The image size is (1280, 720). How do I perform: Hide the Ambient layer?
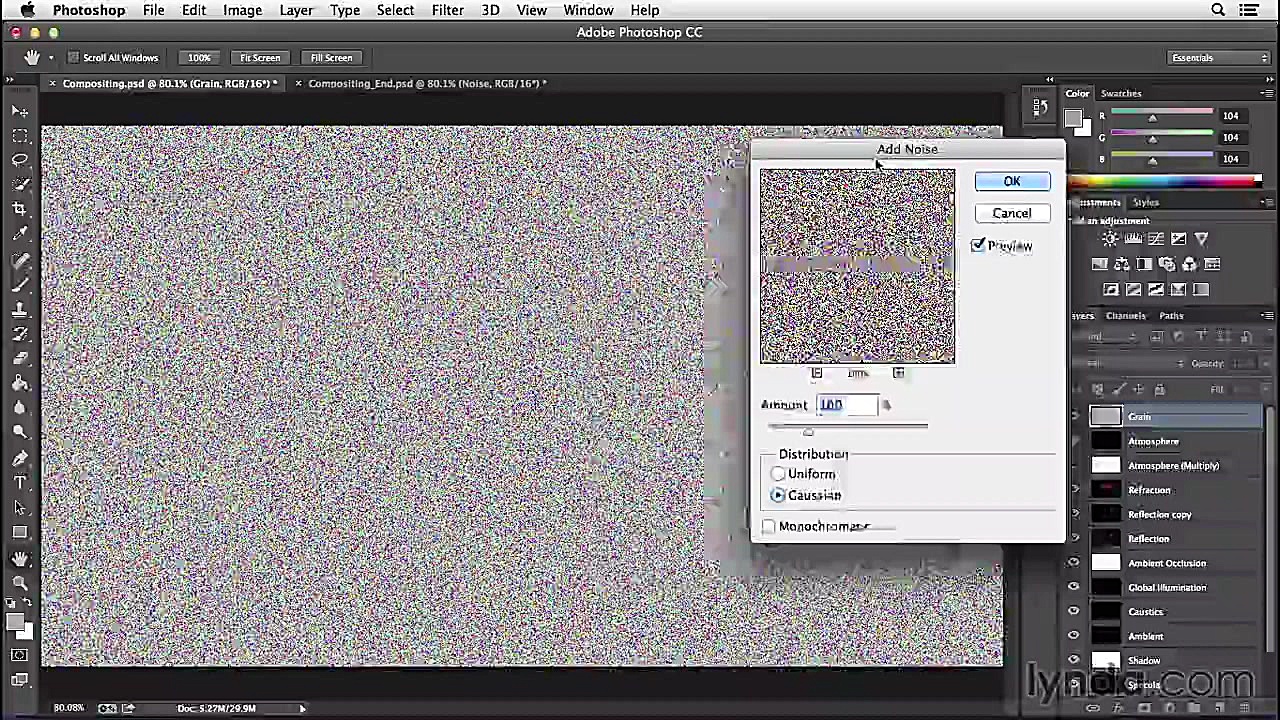point(1074,636)
